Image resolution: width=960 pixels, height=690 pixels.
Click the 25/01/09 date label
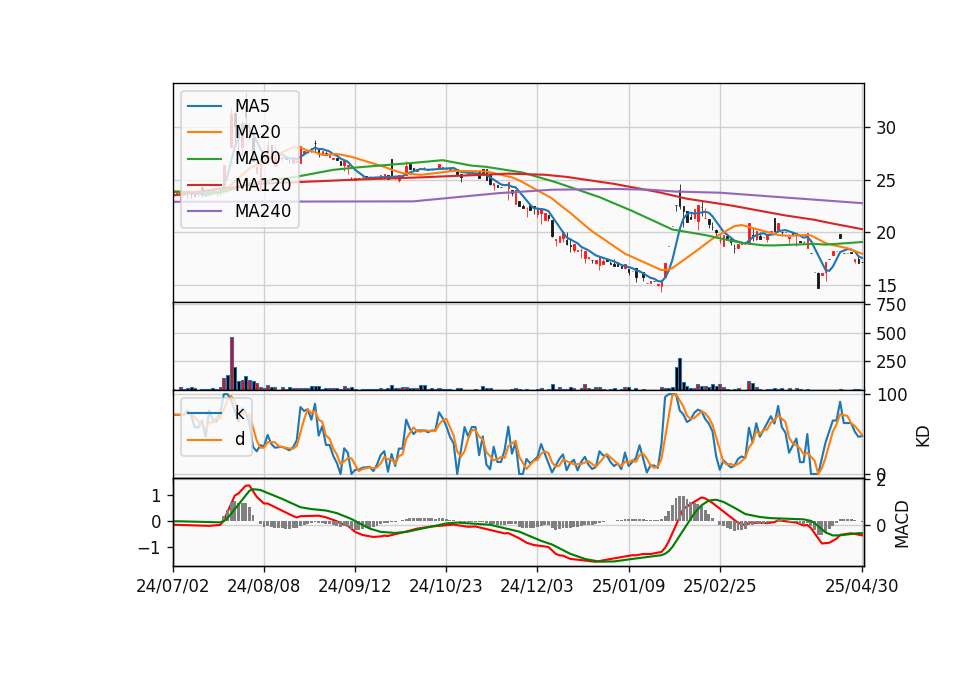[x=628, y=586]
